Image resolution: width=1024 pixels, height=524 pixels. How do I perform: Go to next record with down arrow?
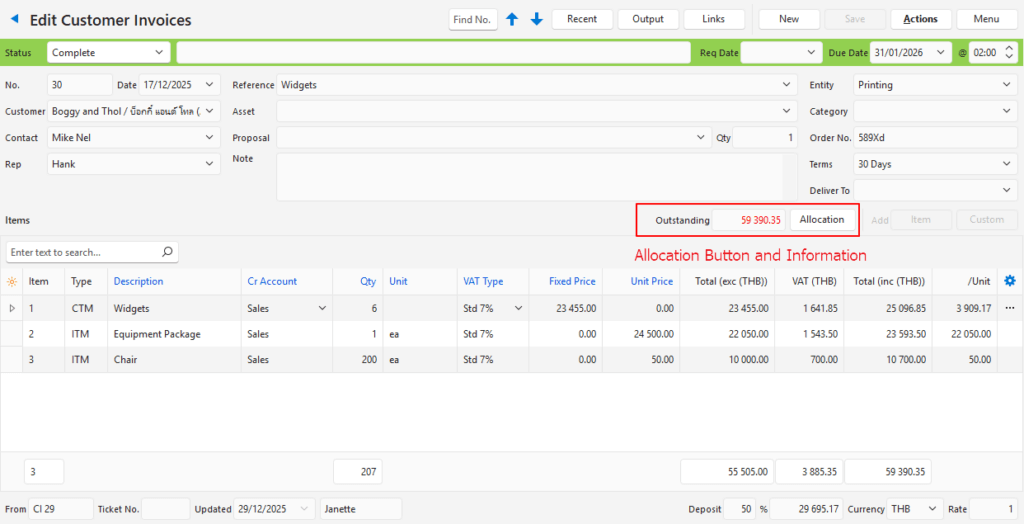[537, 19]
